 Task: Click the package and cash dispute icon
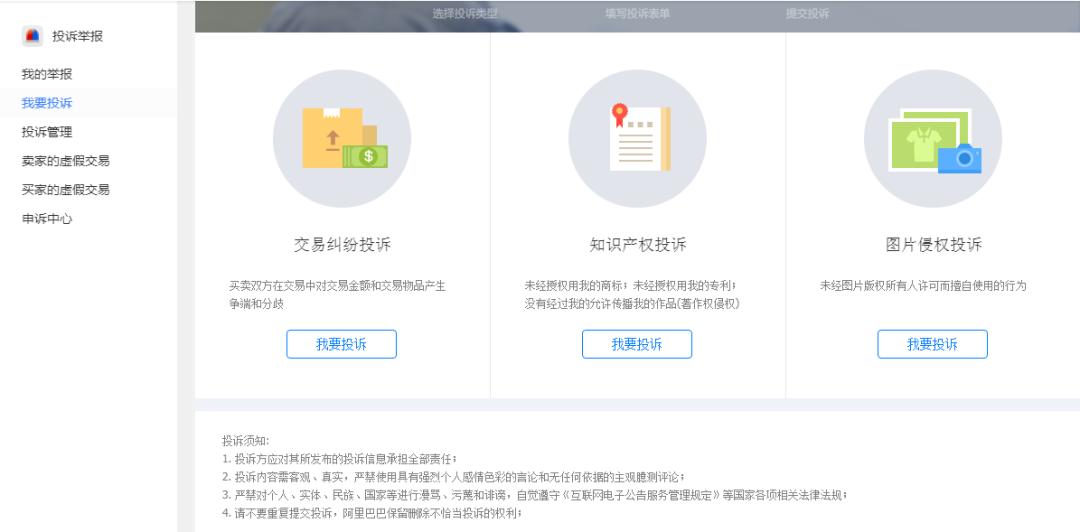click(x=342, y=139)
